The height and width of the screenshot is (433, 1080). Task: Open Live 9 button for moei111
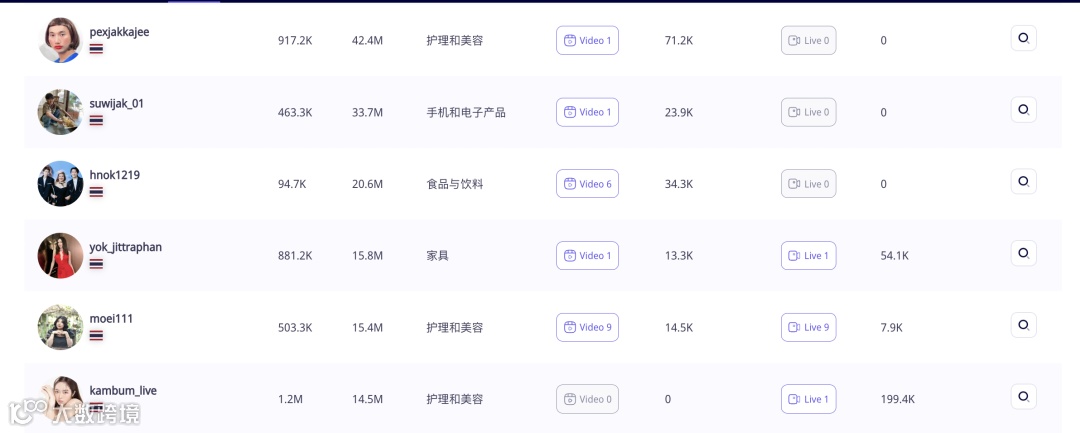click(x=808, y=327)
